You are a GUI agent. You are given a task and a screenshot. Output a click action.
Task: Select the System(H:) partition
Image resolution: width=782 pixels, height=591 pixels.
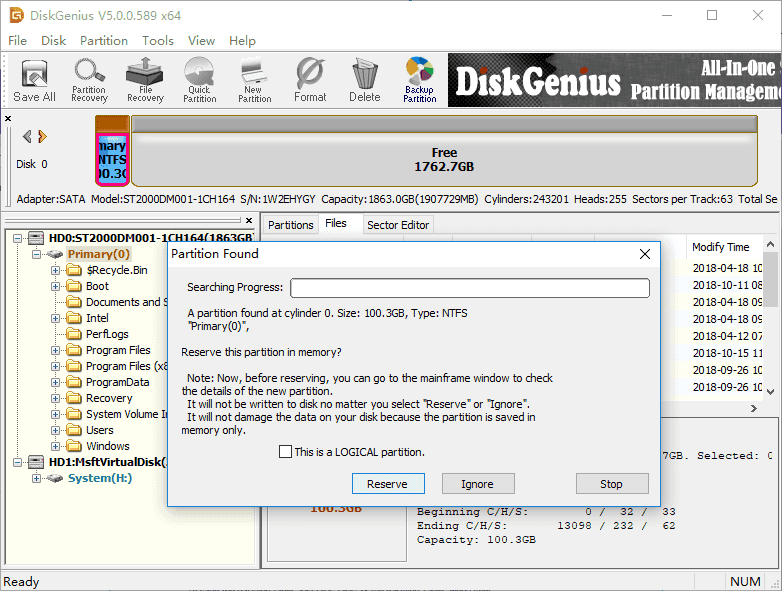100,478
